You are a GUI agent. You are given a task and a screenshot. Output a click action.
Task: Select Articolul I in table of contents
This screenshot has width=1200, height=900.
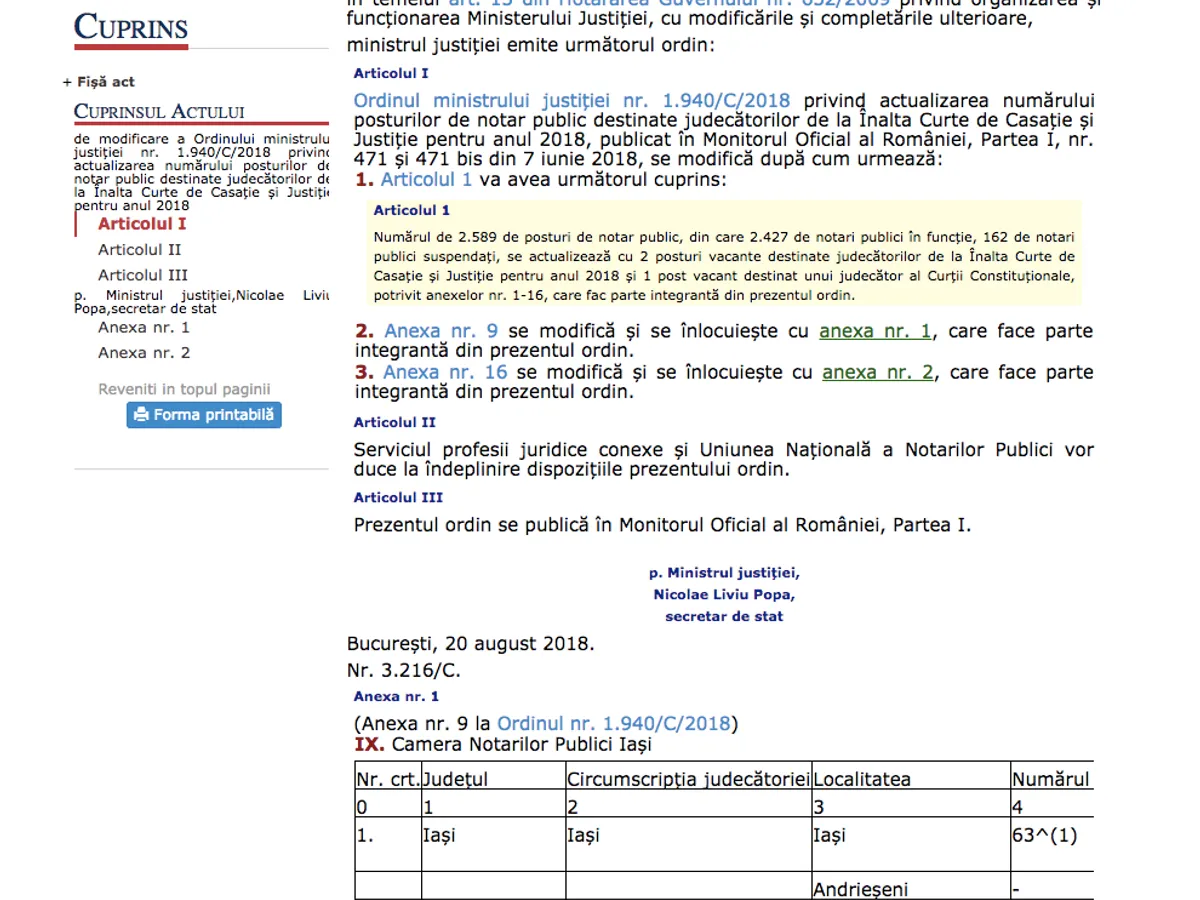pyautogui.click(x=142, y=224)
